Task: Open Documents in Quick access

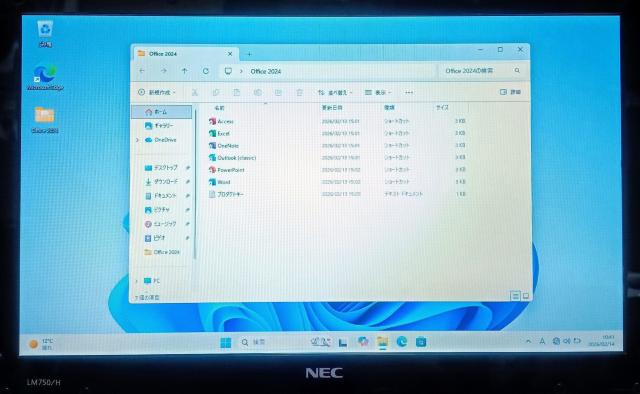Action: coord(162,196)
